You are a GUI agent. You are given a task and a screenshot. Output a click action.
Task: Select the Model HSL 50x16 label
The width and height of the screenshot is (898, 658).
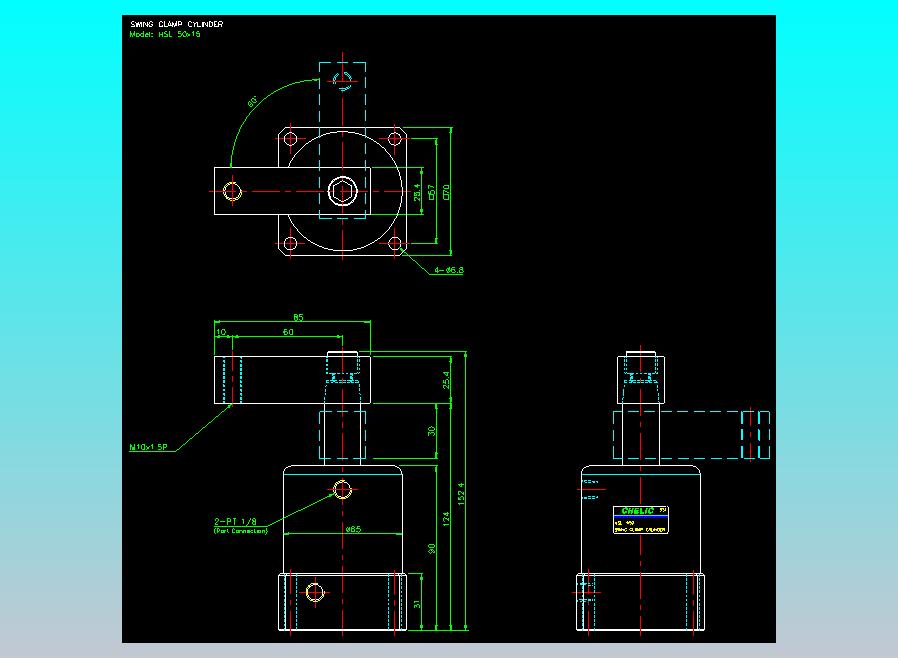[165, 34]
